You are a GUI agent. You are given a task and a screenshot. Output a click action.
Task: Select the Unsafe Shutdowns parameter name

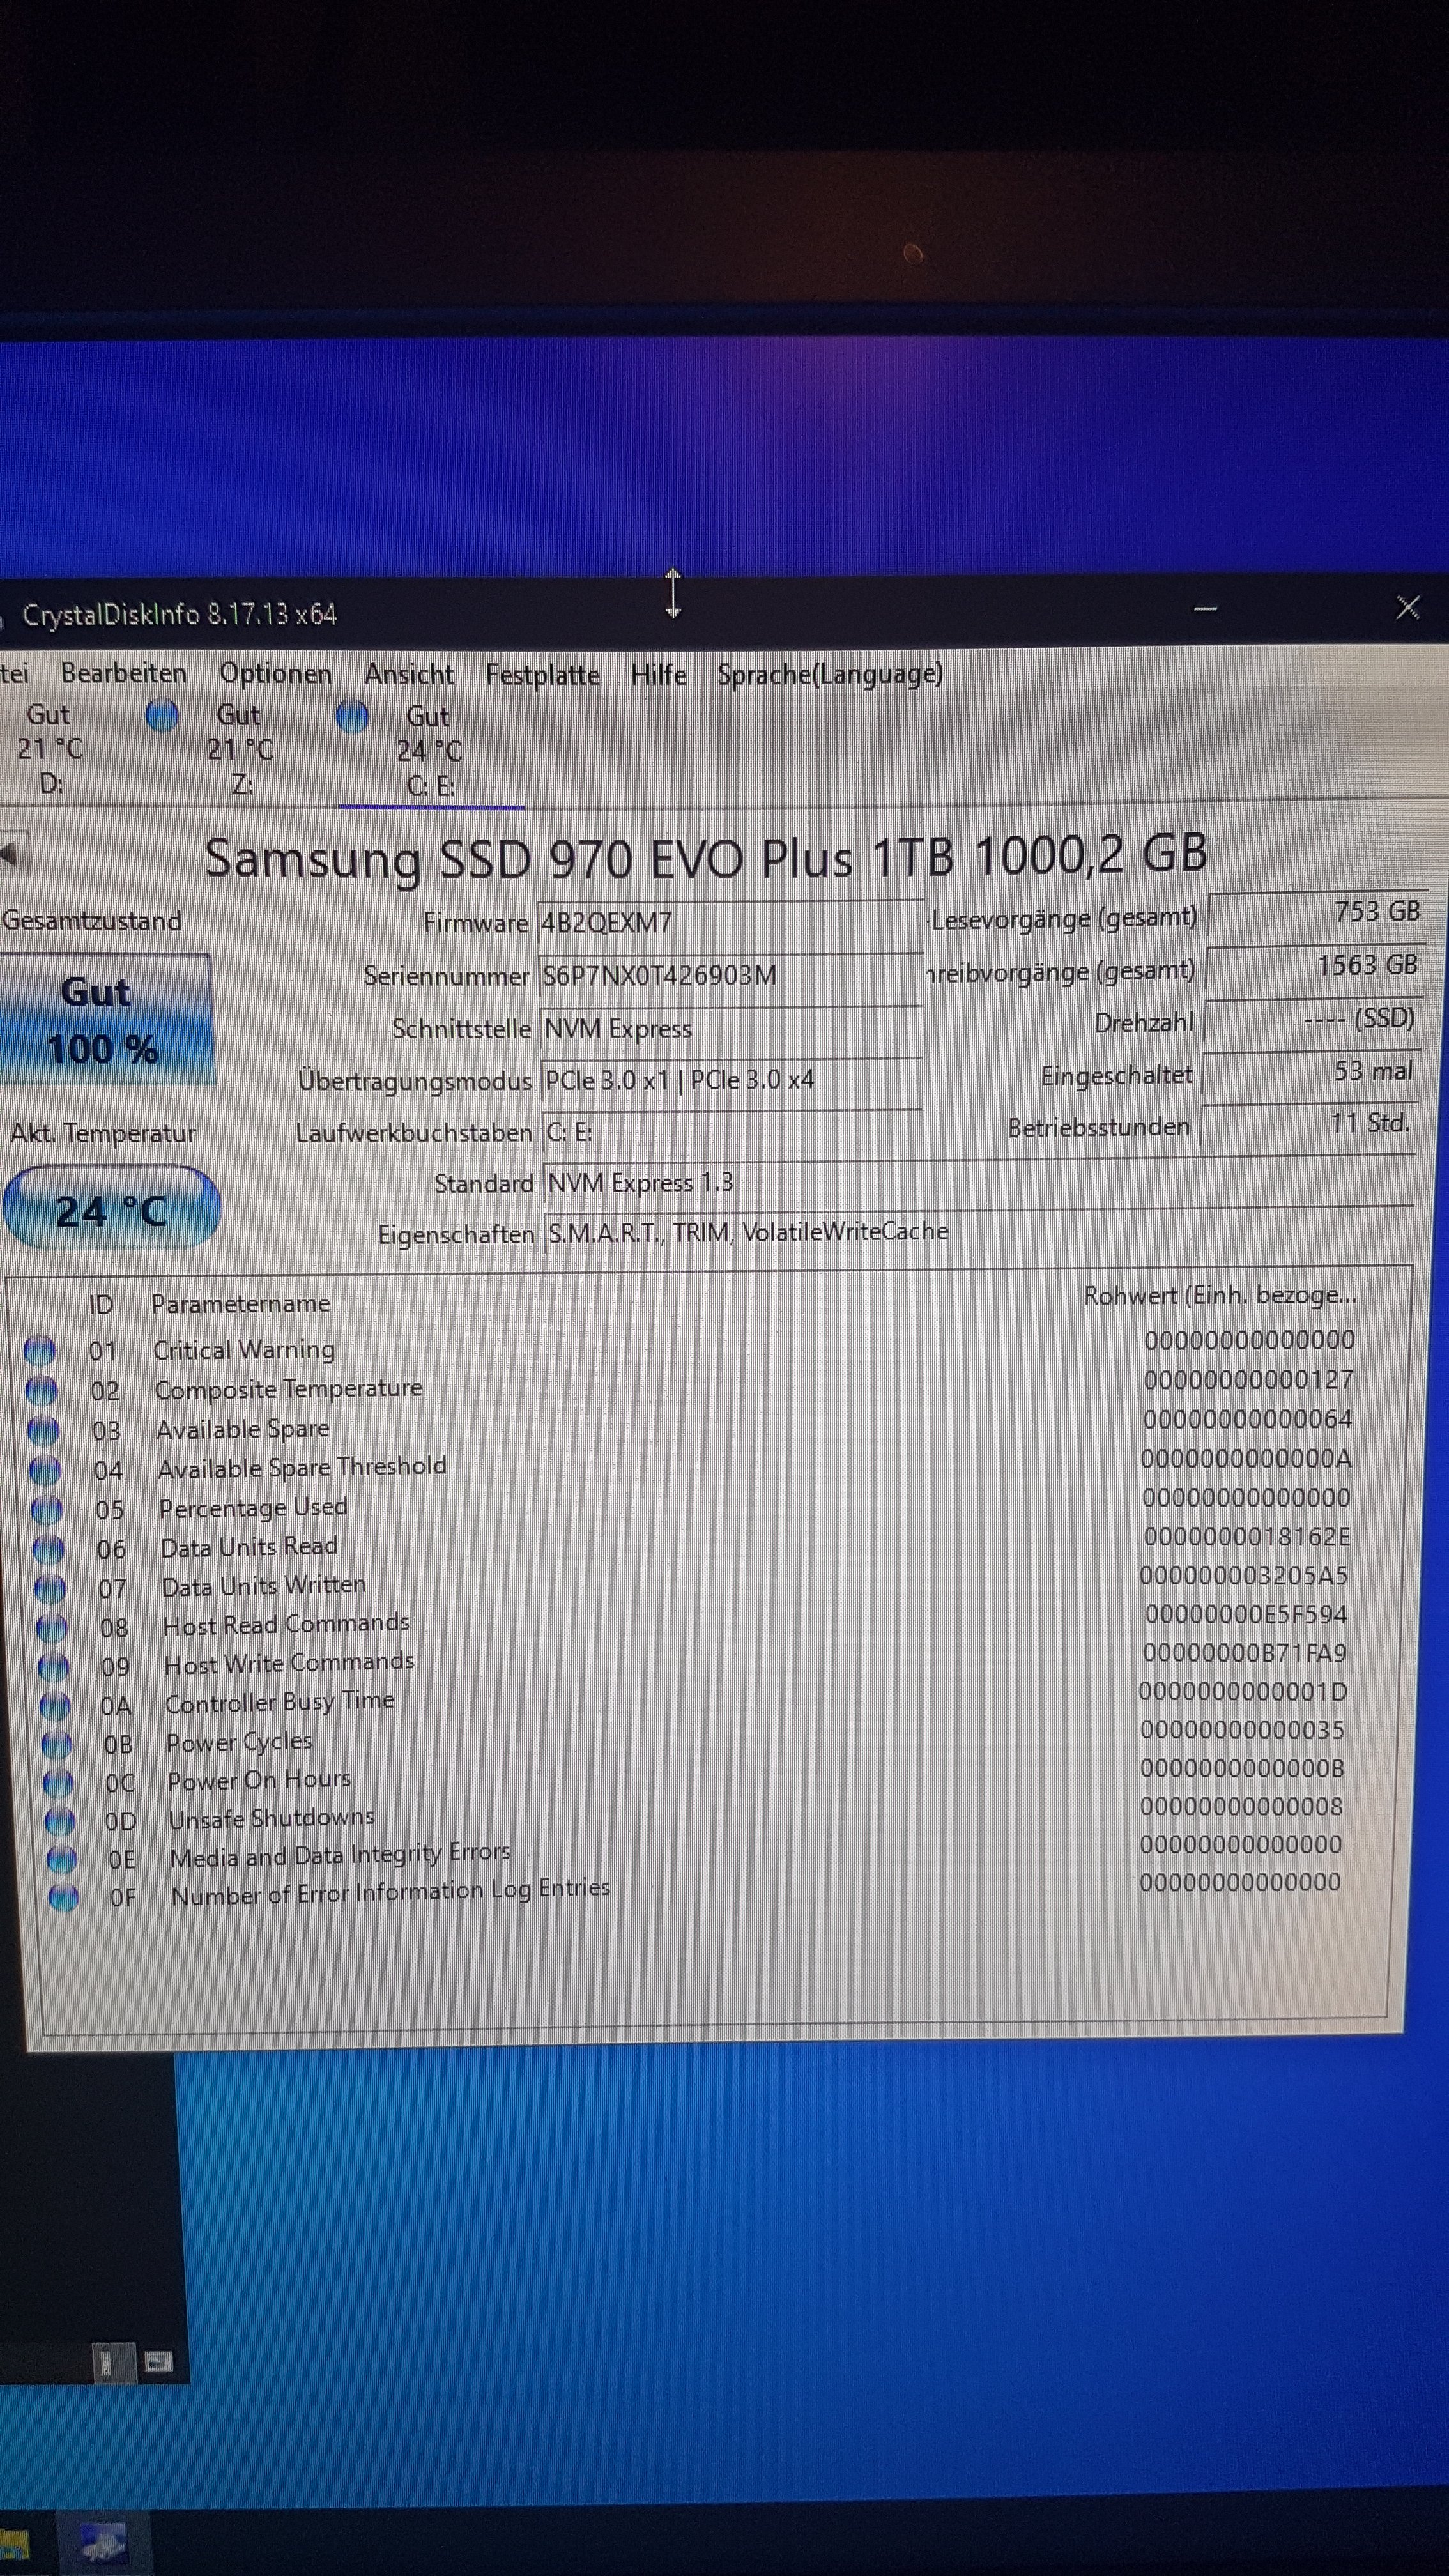pos(271,1818)
